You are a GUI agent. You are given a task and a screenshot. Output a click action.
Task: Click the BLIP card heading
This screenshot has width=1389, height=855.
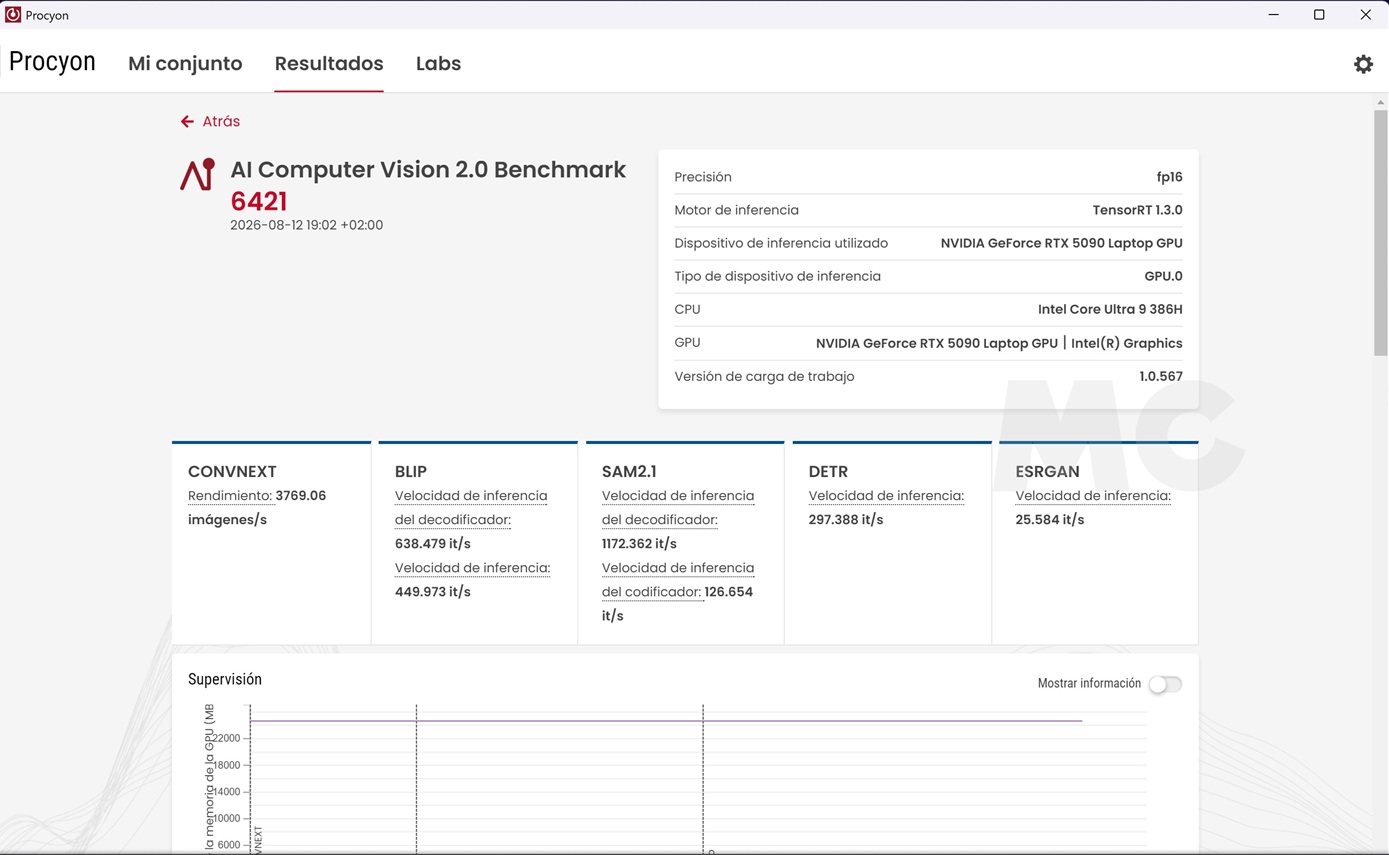coord(411,471)
